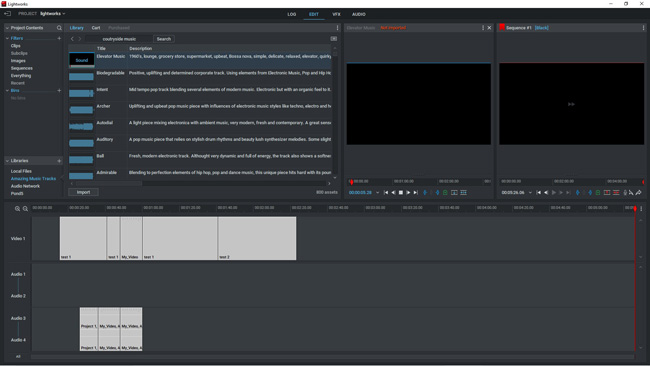650x366 pixels.
Task: Select the Audio Network library
Action: [x=25, y=186]
